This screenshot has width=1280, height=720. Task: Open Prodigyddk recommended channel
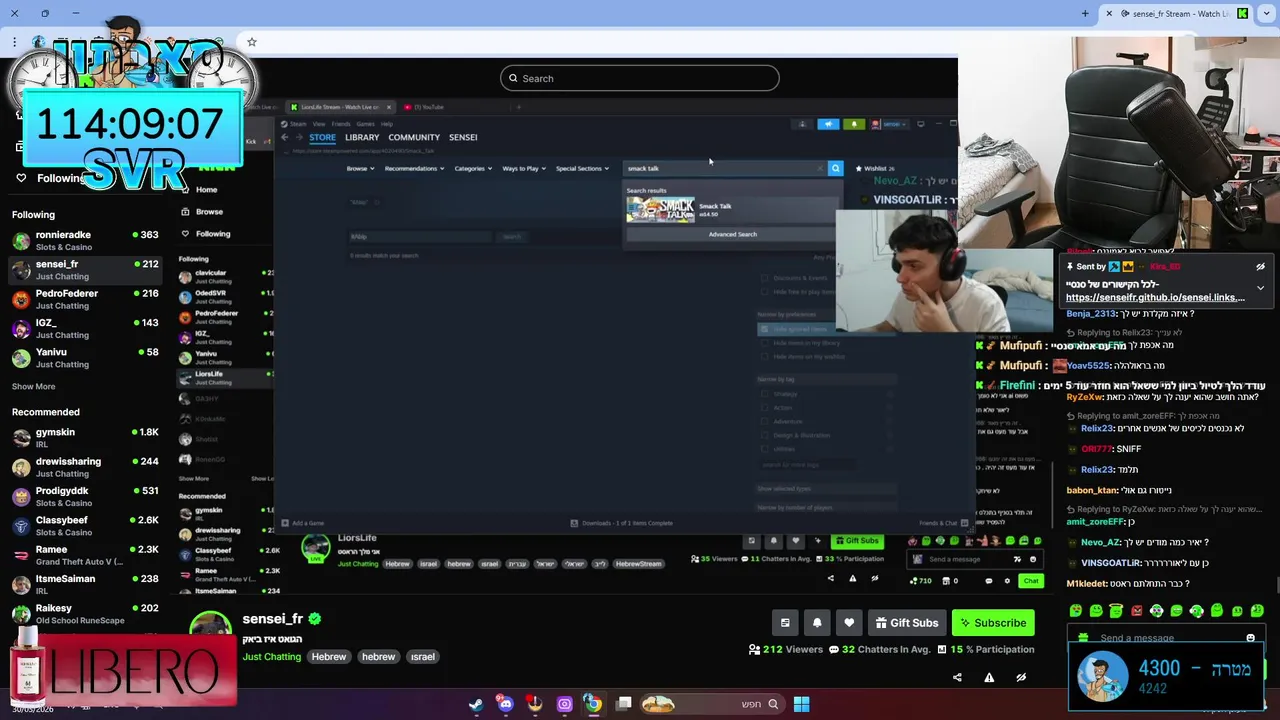[x=85, y=496]
